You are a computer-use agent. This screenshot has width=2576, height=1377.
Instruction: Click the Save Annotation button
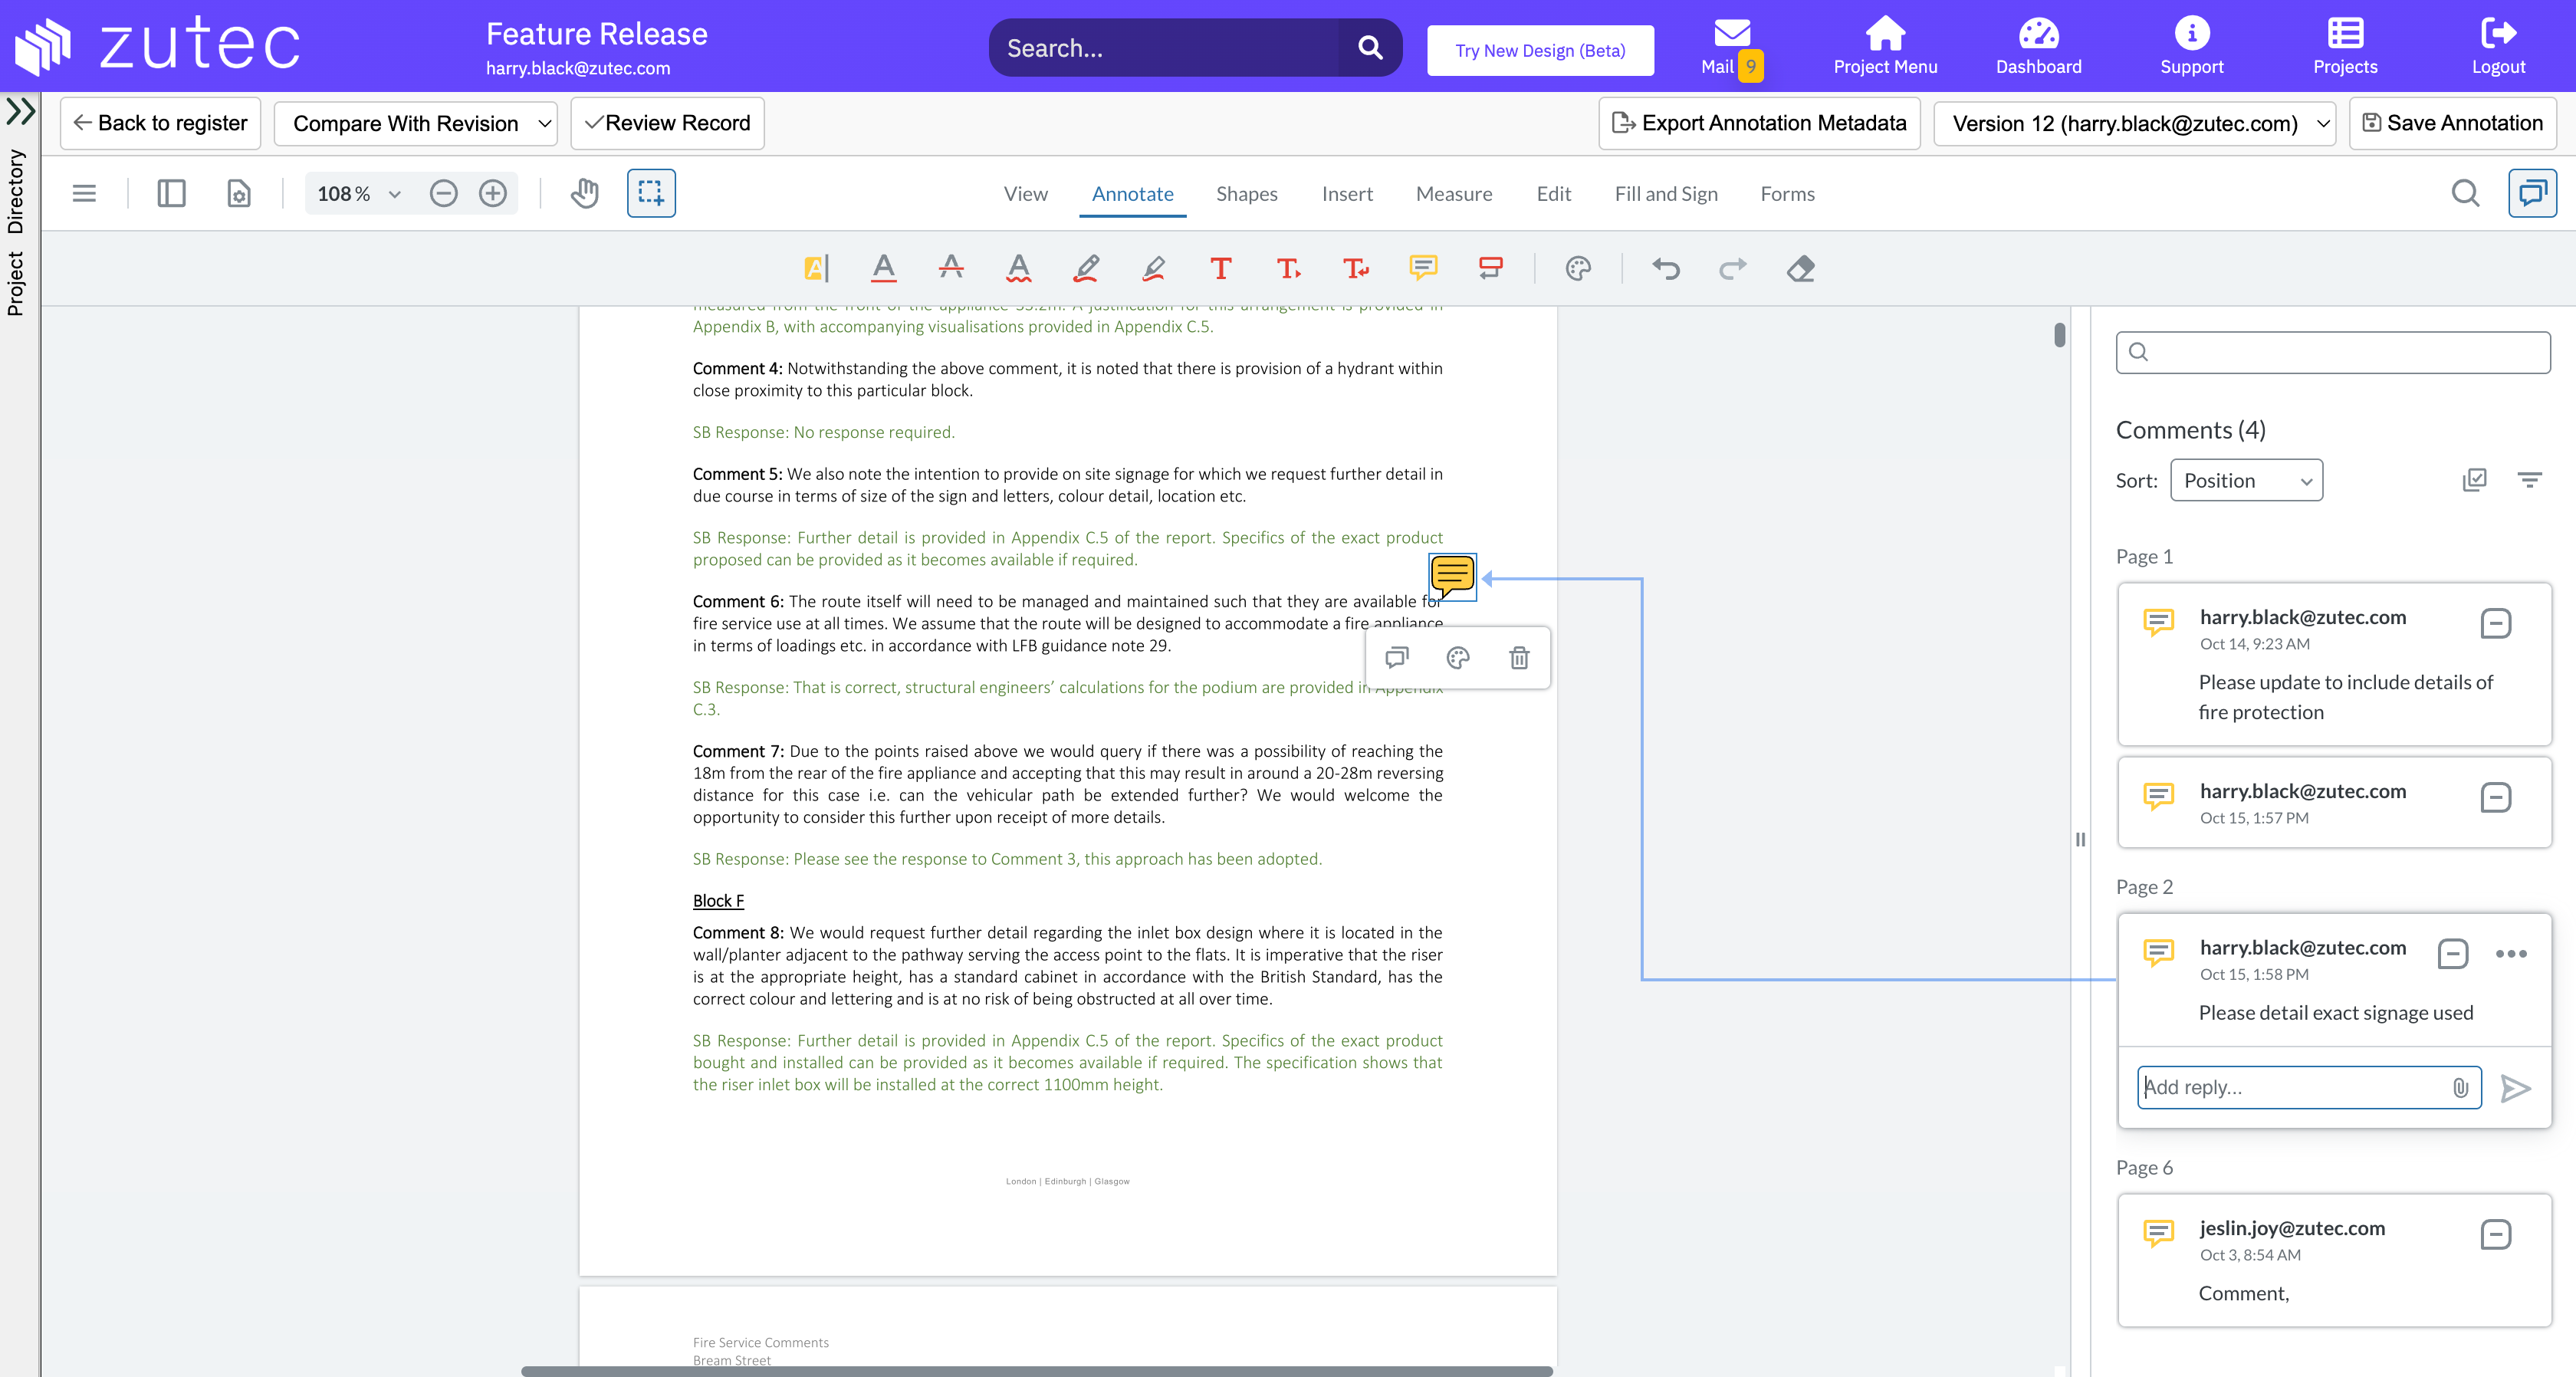pos(2452,123)
